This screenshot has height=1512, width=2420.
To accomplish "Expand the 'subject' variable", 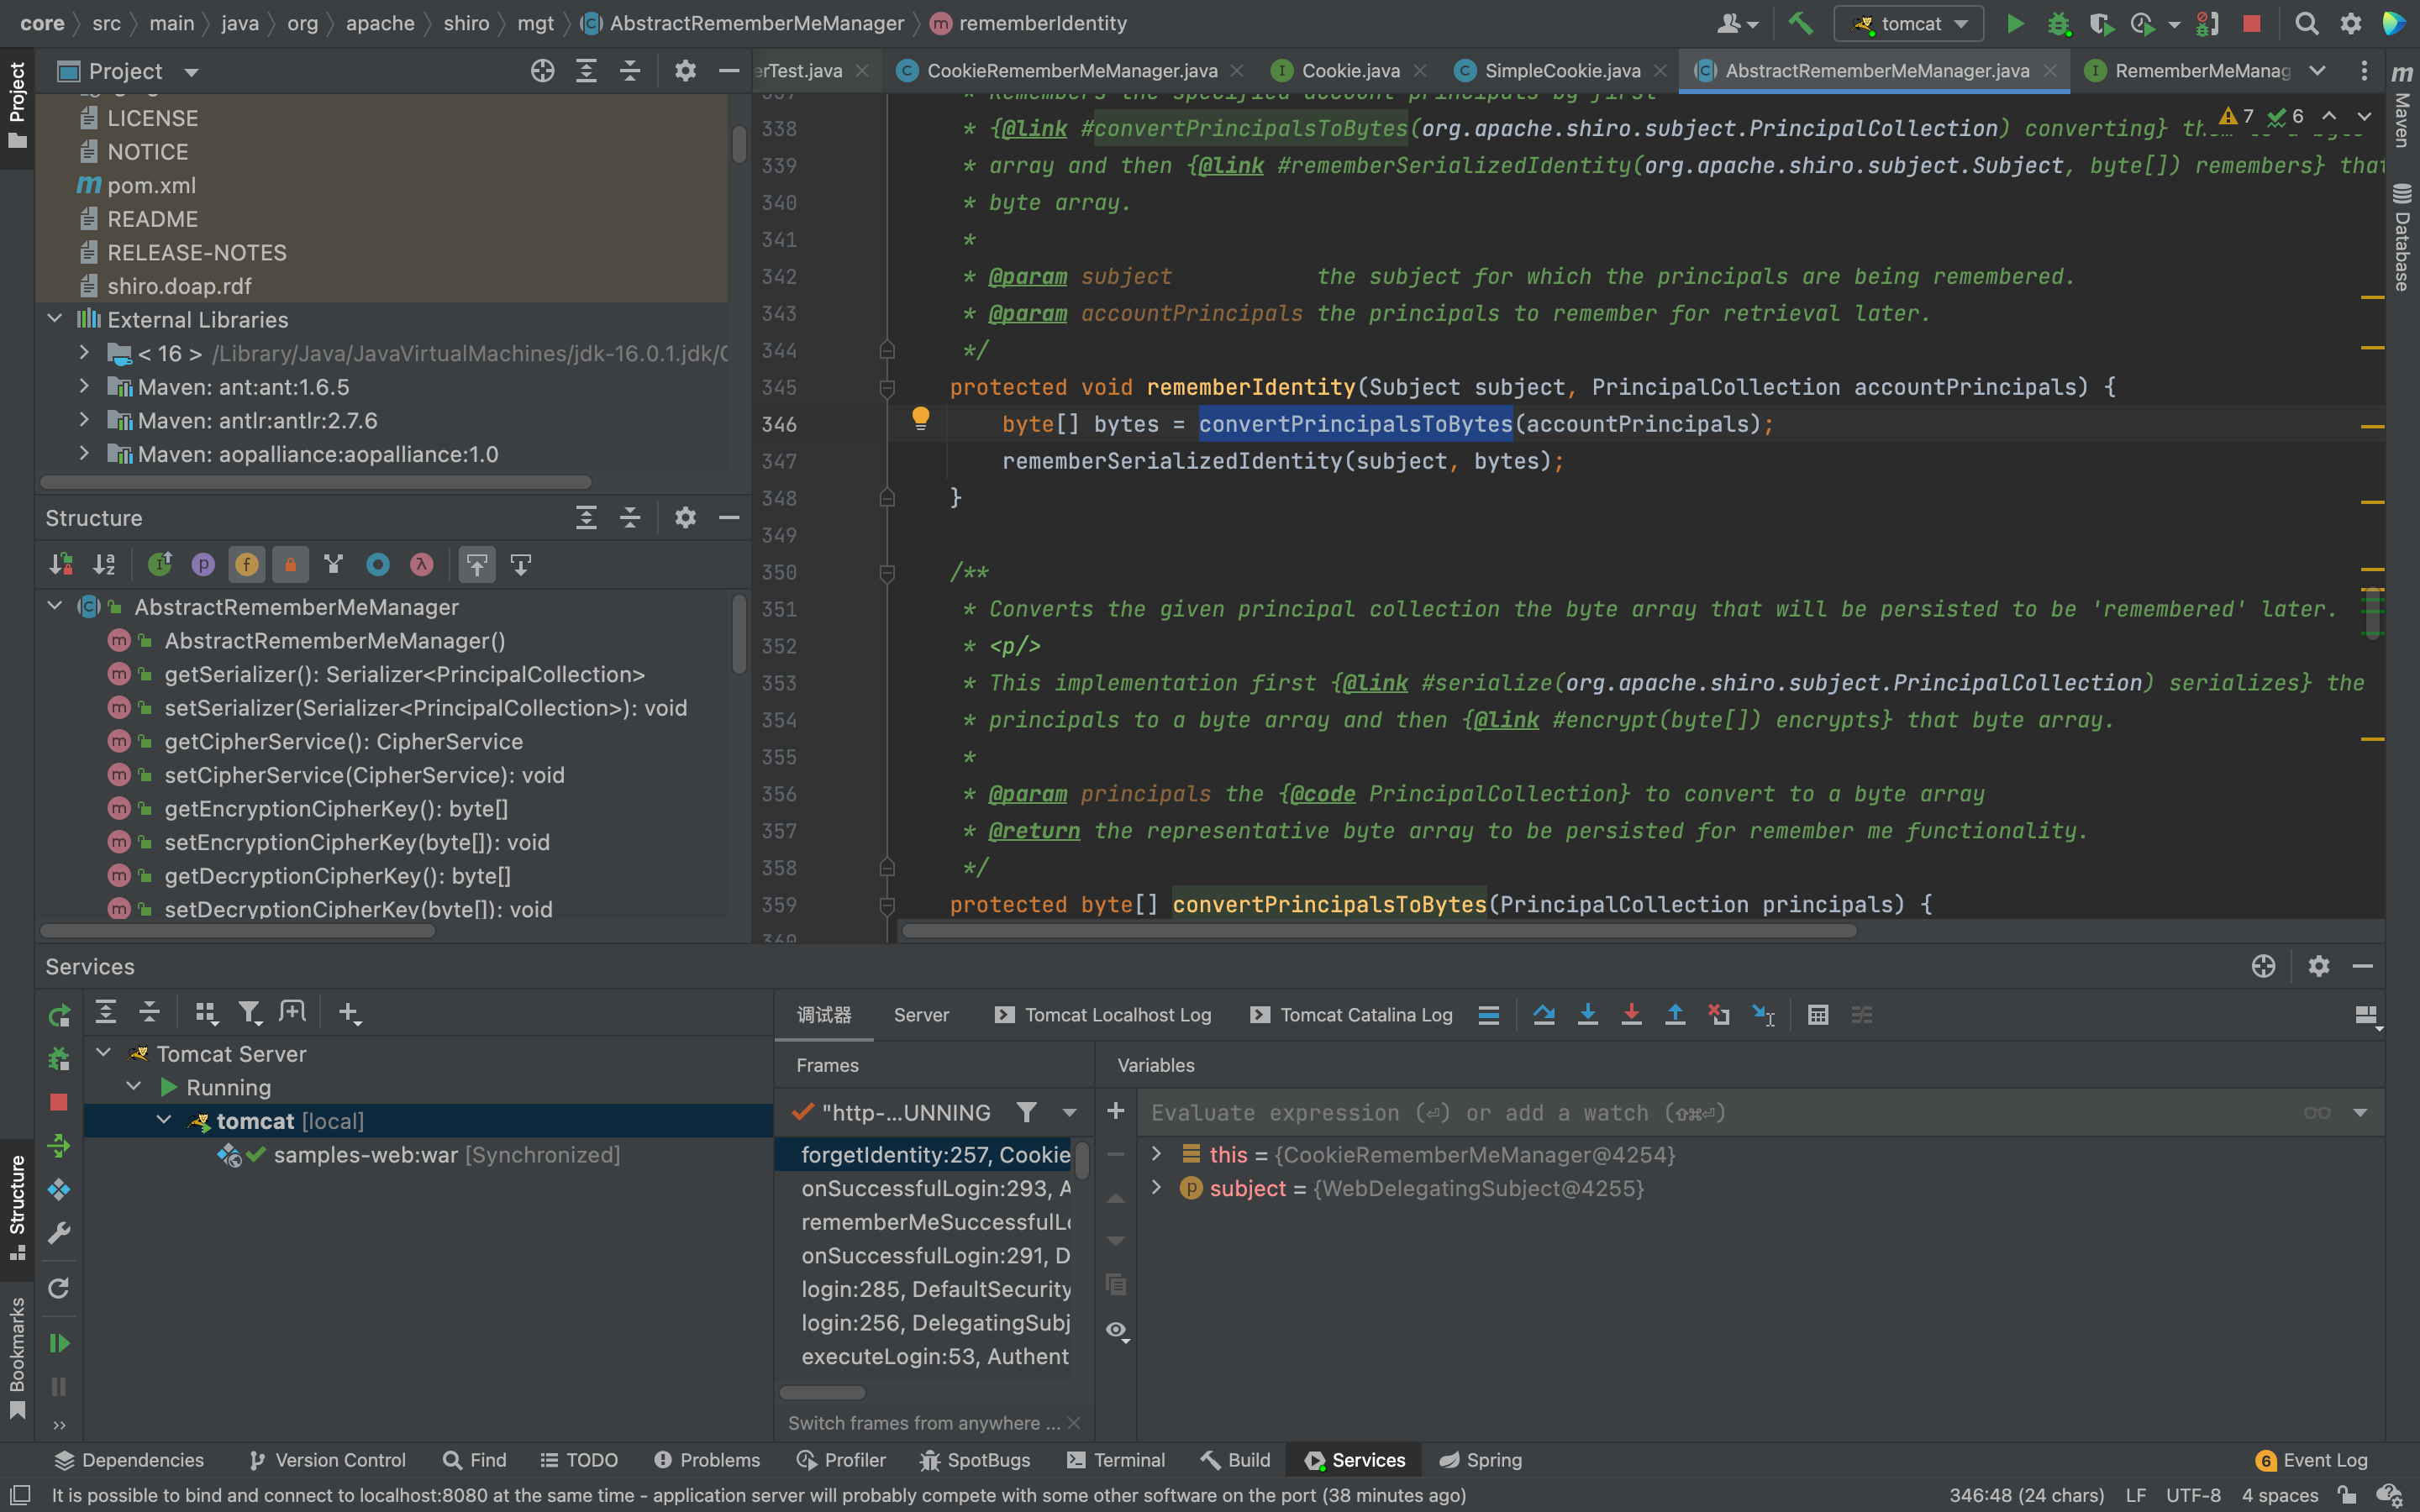I will click(1157, 1188).
